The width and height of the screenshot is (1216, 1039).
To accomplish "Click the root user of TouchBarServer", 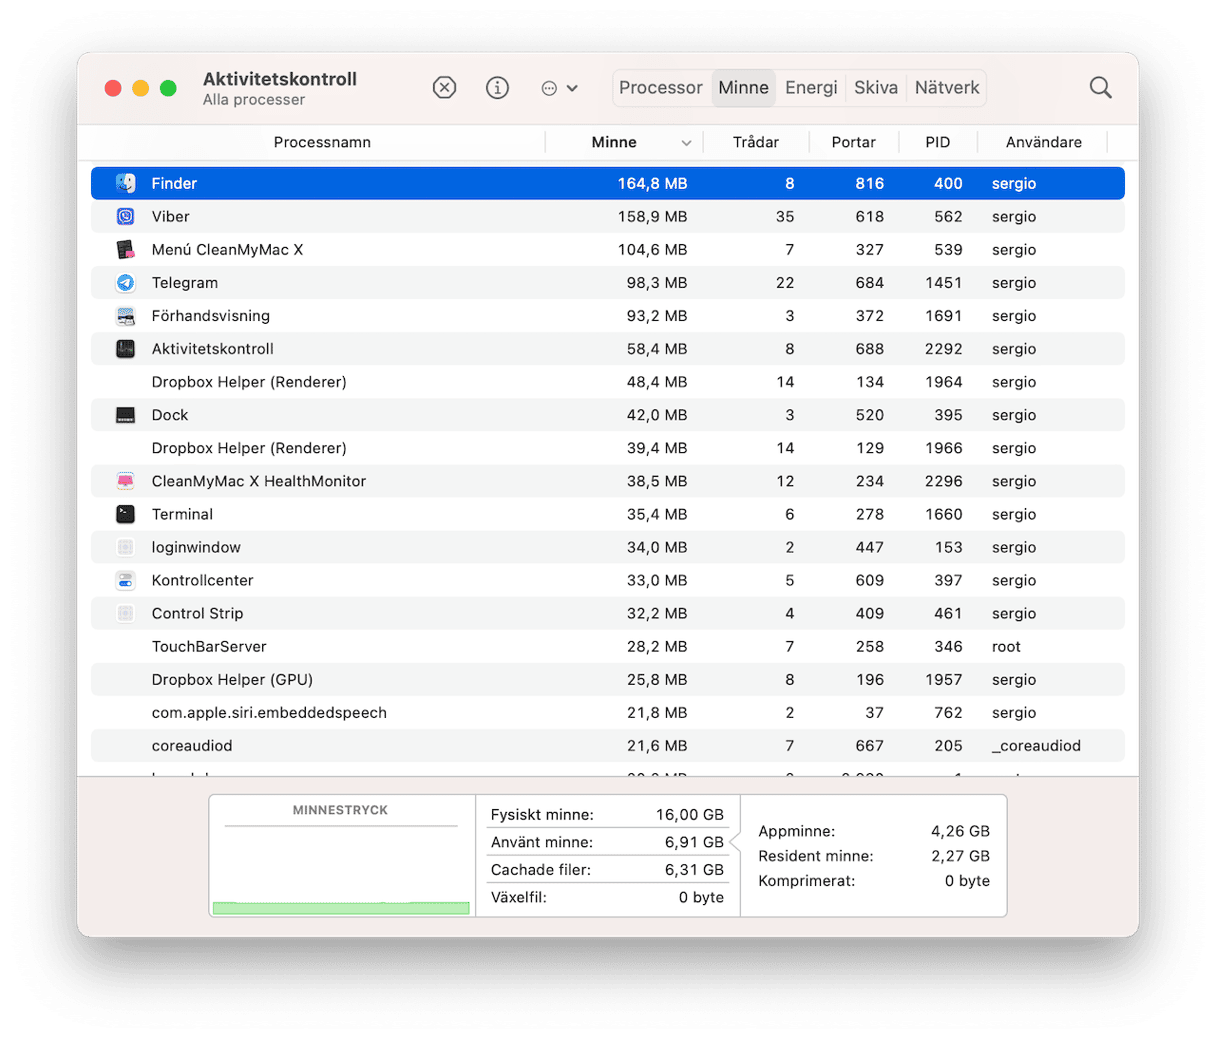I will pos(1006,645).
